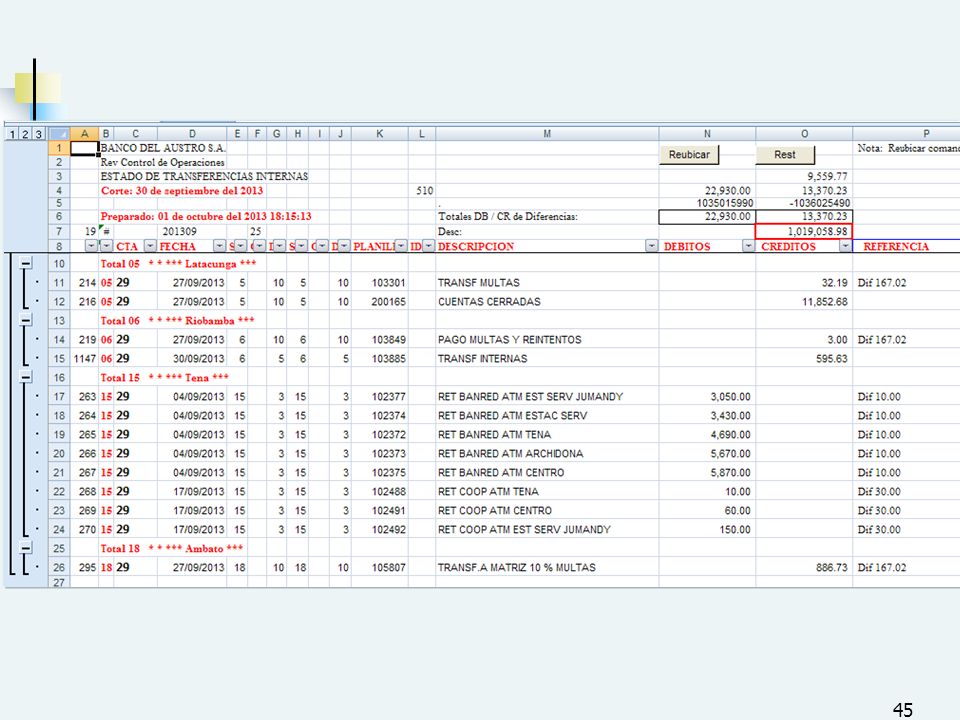960x720 pixels.
Task: Click the Corte: 30 de septiembre del 2013 cell
Action: point(182,190)
